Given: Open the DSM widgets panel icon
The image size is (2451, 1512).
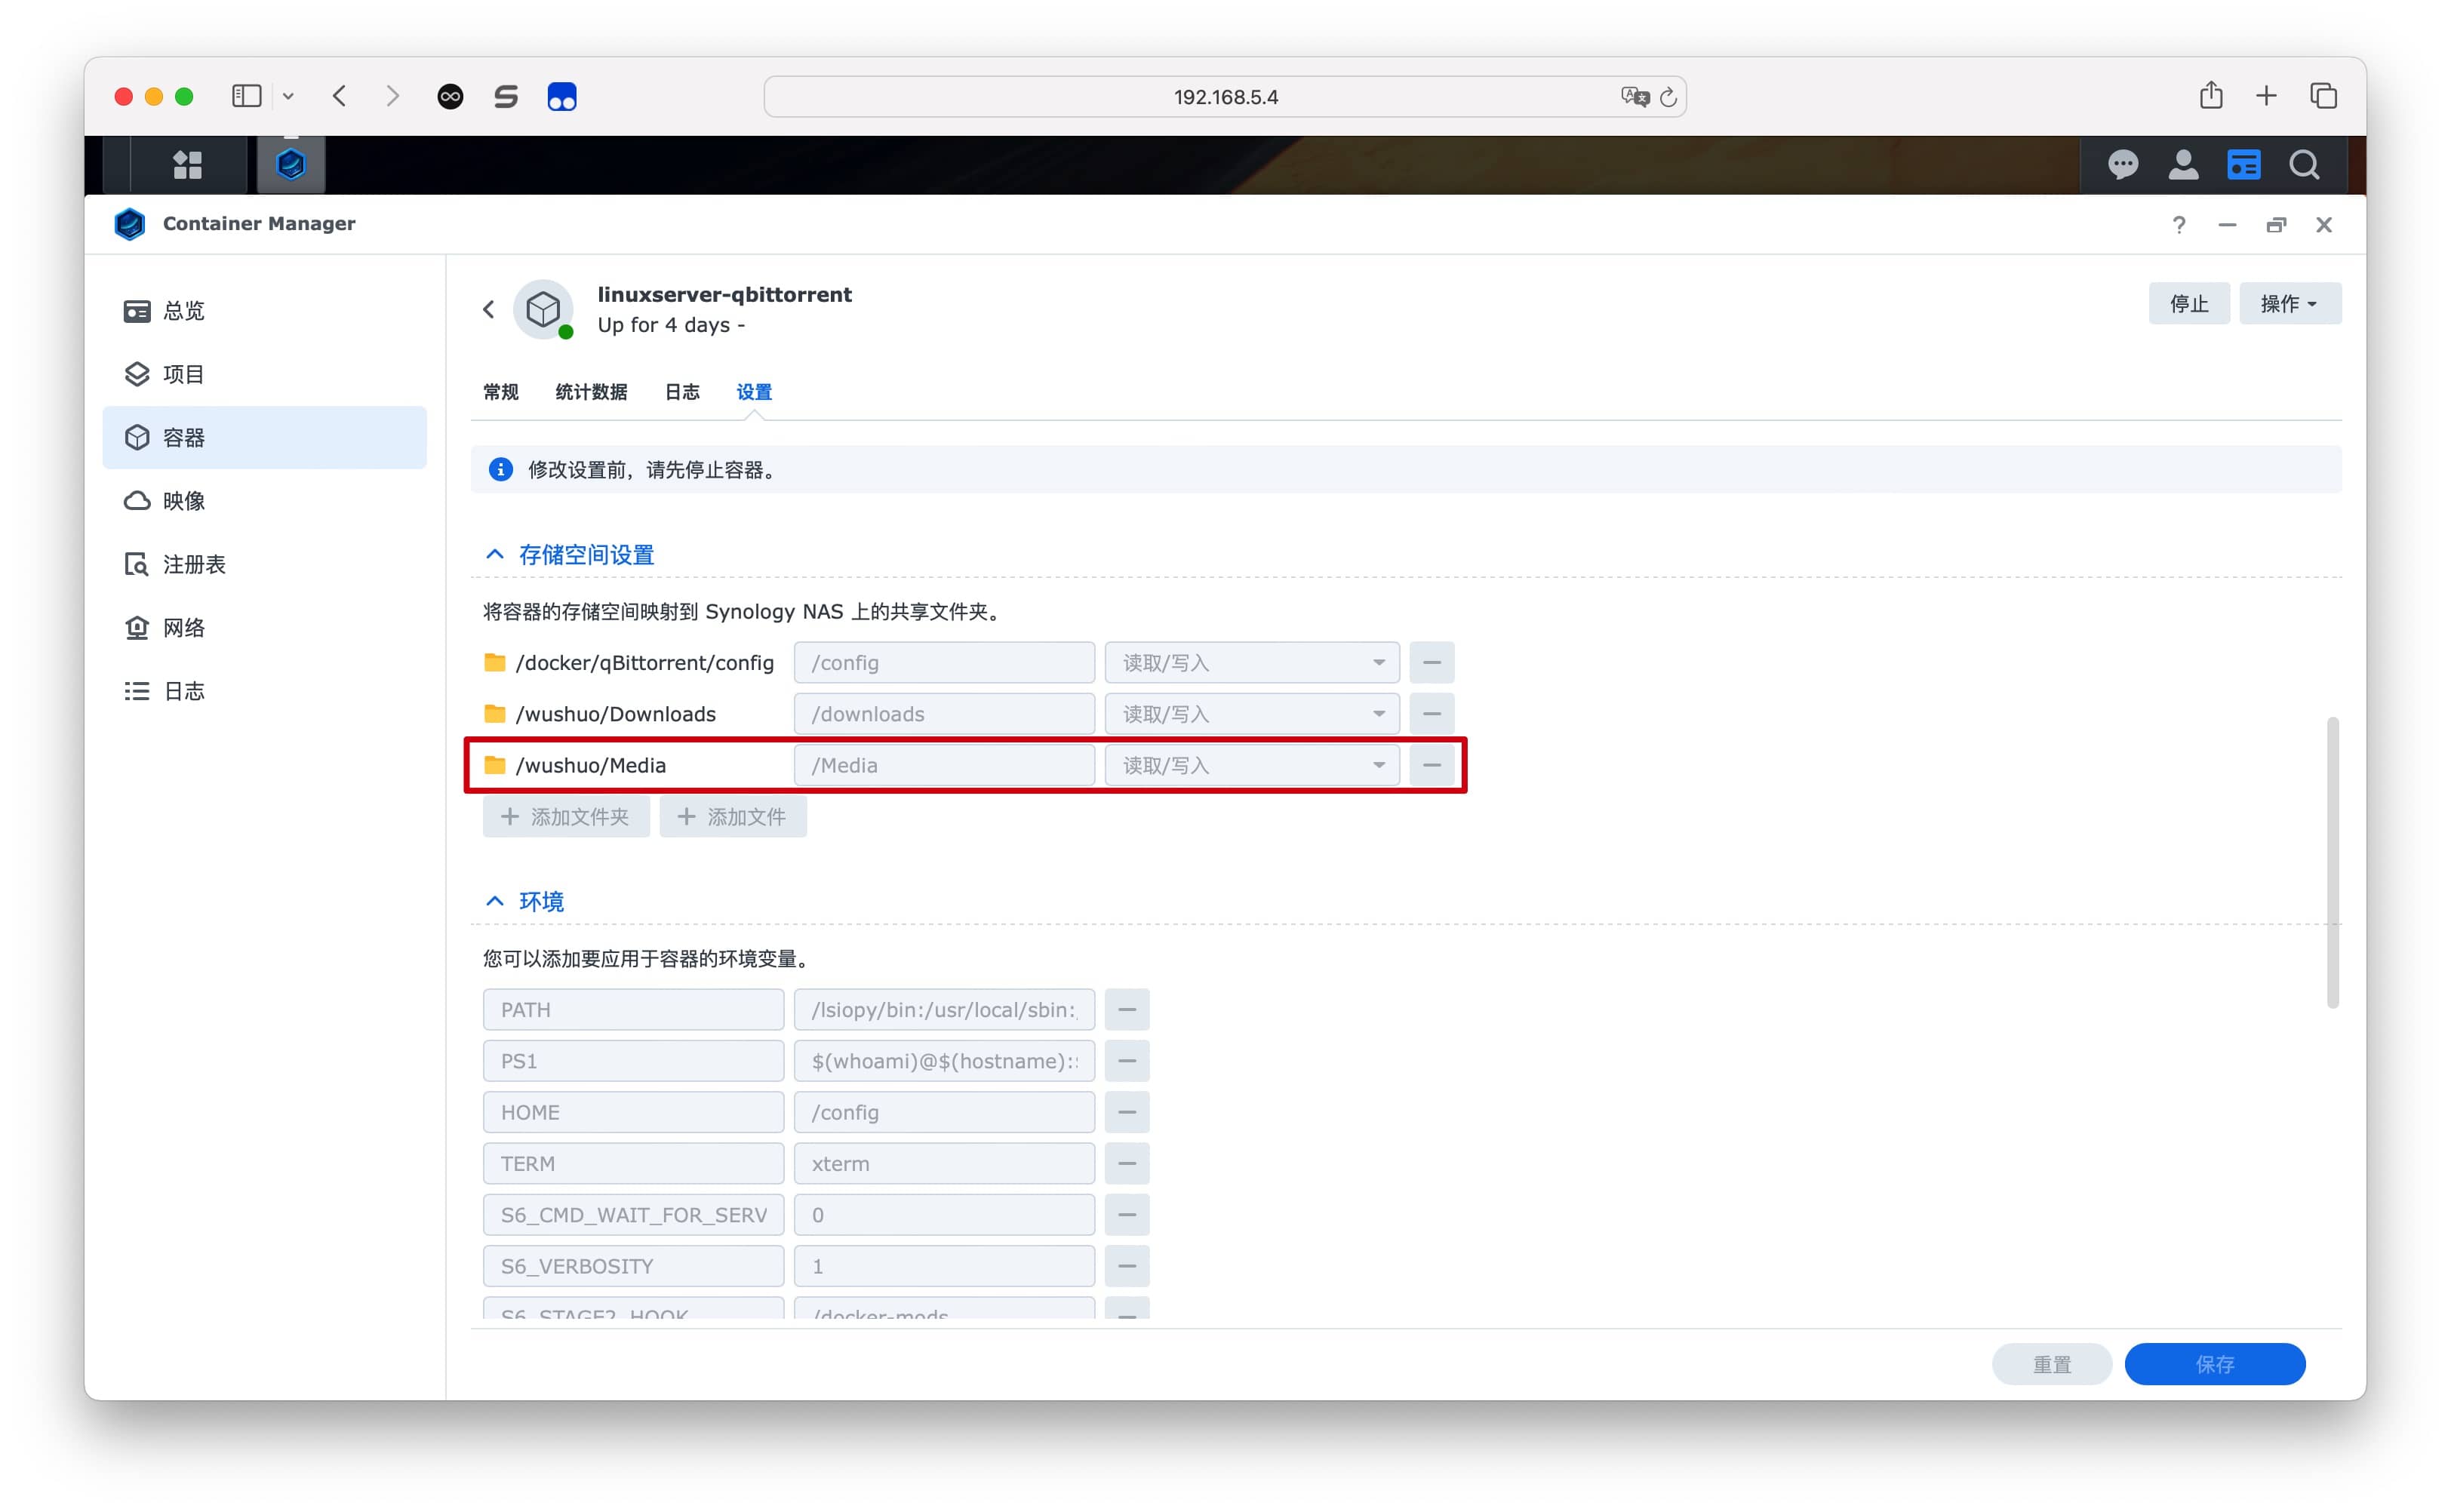Looking at the screenshot, I should click(x=2243, y=164).
